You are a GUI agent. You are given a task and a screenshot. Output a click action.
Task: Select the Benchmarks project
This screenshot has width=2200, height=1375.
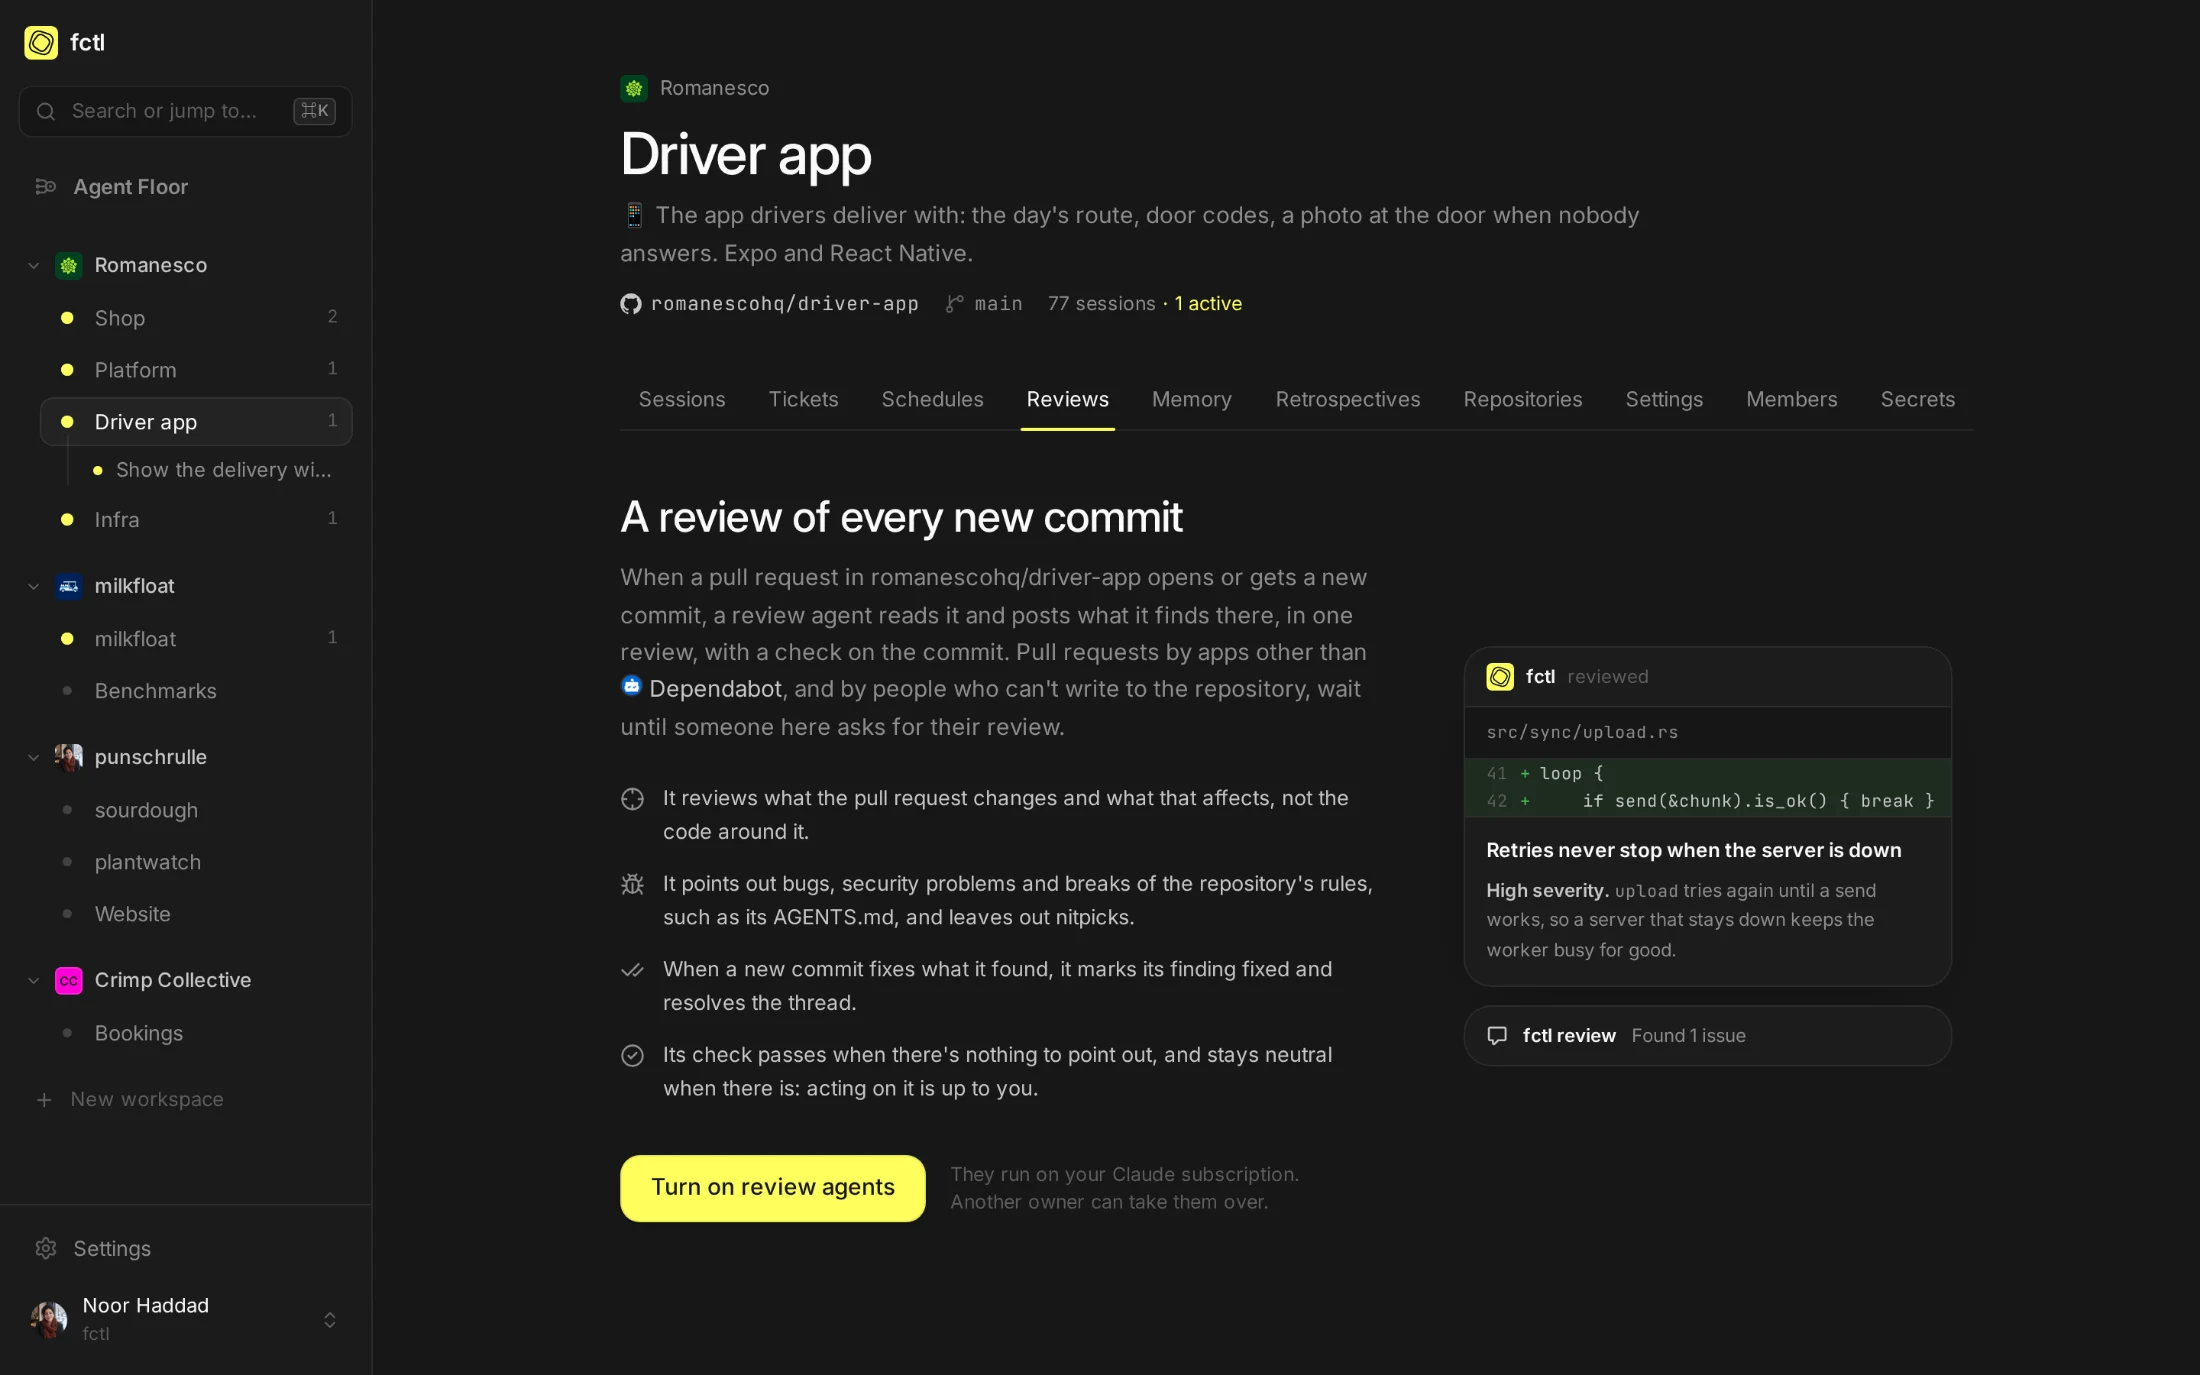[196, 691]
